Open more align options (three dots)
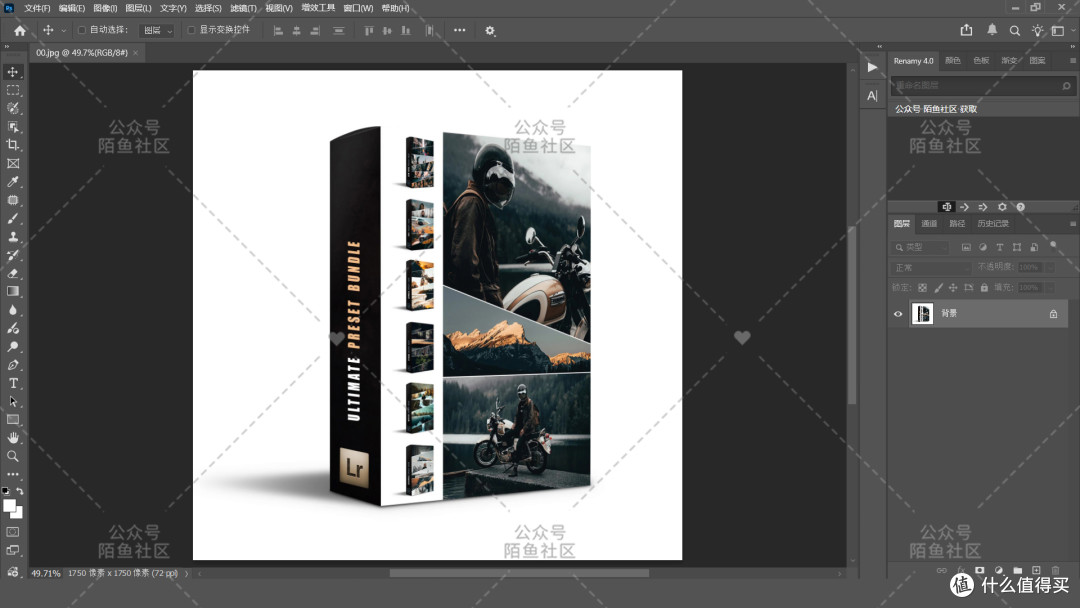 [x=459, y=30]
